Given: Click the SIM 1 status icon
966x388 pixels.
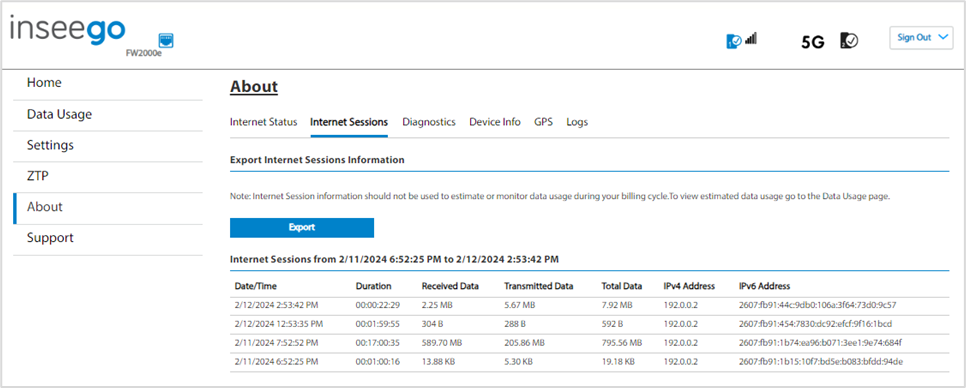Looking at the screenshot, I should [x=734, y=41].
